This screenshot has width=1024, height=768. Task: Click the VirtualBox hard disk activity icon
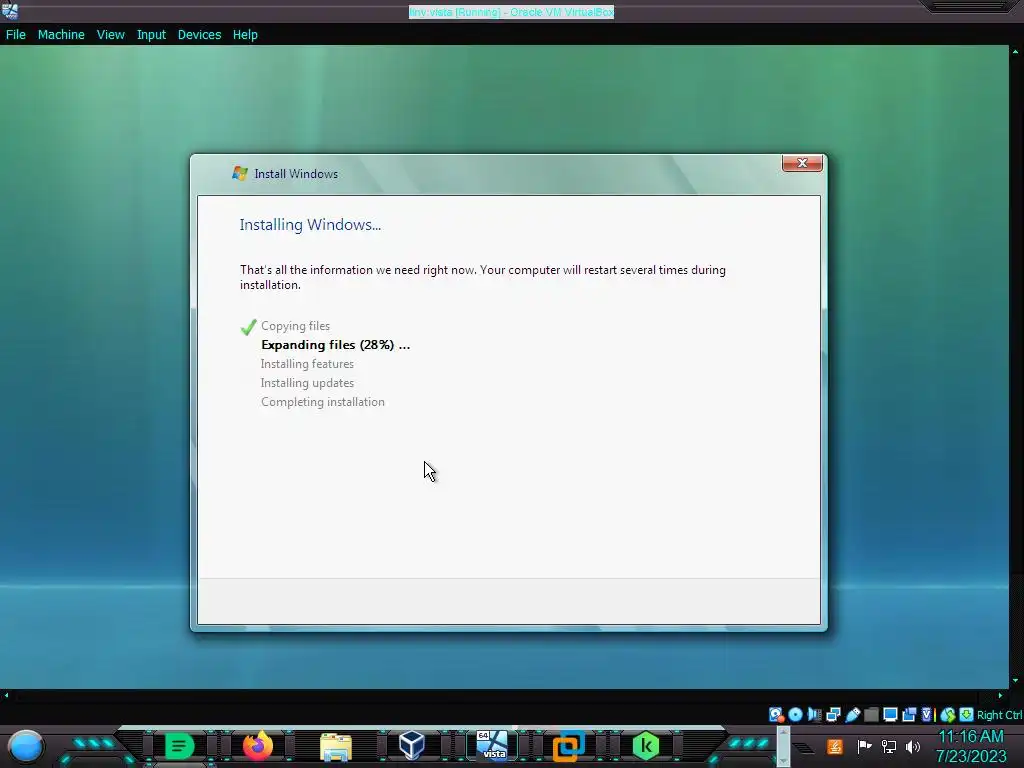[776, 714]
